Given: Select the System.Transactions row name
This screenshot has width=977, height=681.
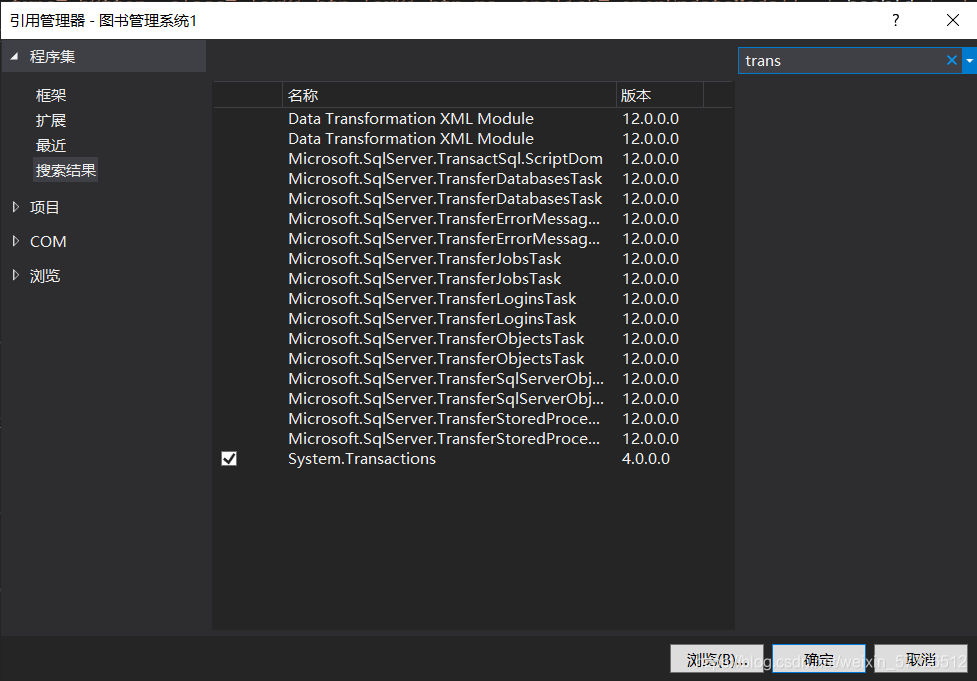Looking at the screenshot, I should (x=361, y=459).
